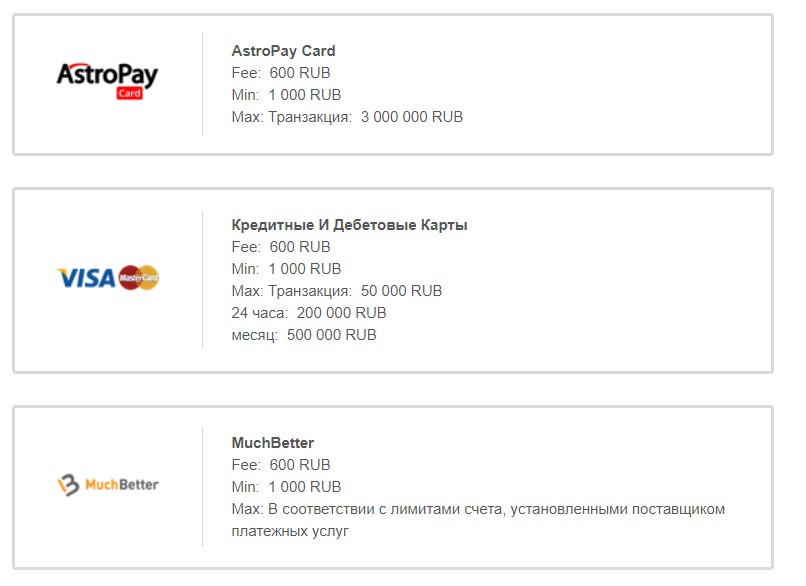Click MuchBetter max limits description text
This screenshot has height=586, width=806.
click(x=478, y=509)
